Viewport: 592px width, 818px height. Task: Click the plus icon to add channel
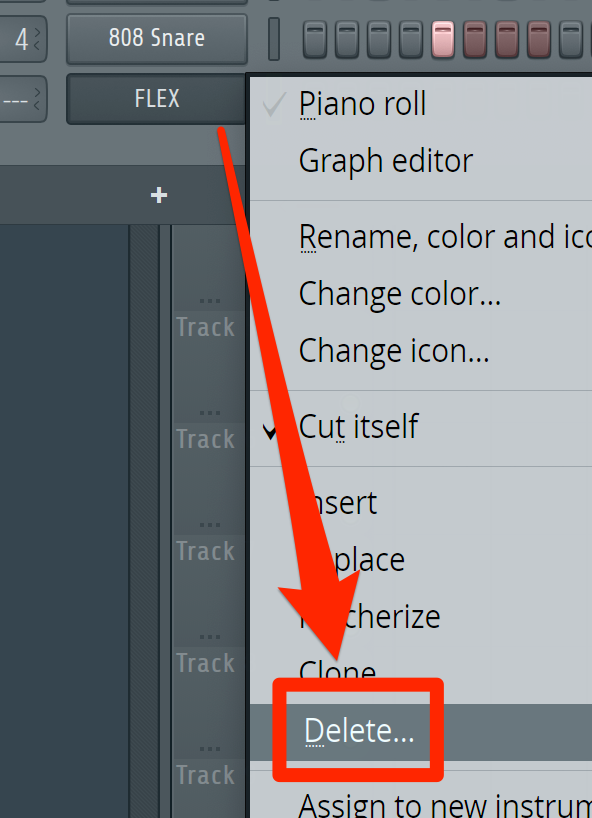click(x=159, y=196)
